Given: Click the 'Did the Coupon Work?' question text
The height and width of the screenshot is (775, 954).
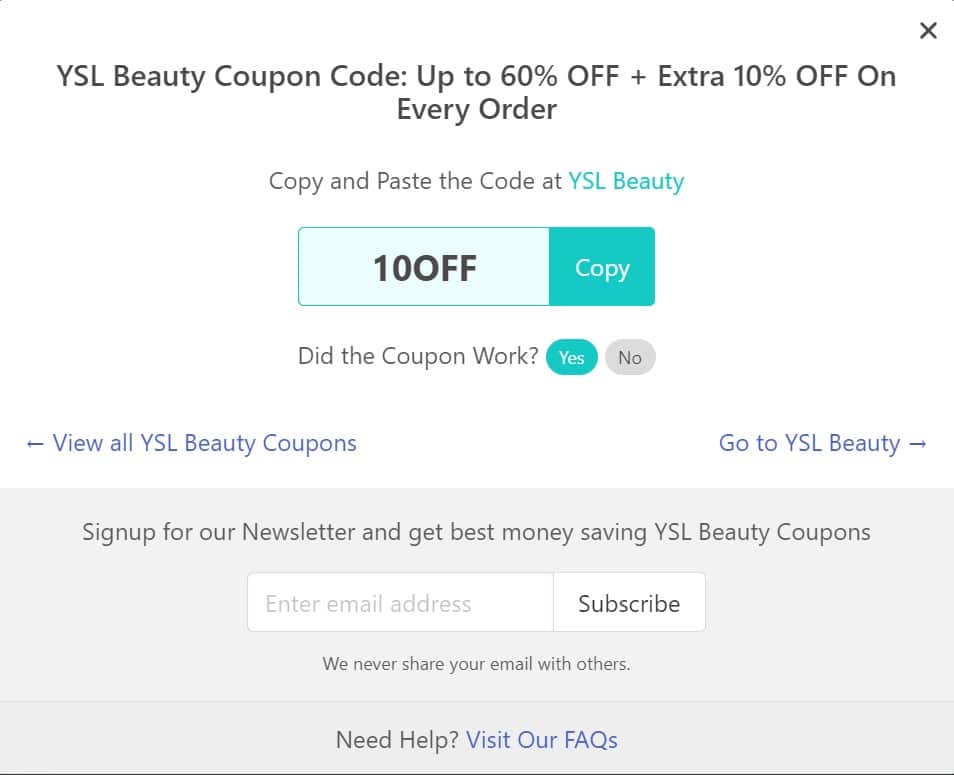Looking at the screenshot, I should 418,356.
